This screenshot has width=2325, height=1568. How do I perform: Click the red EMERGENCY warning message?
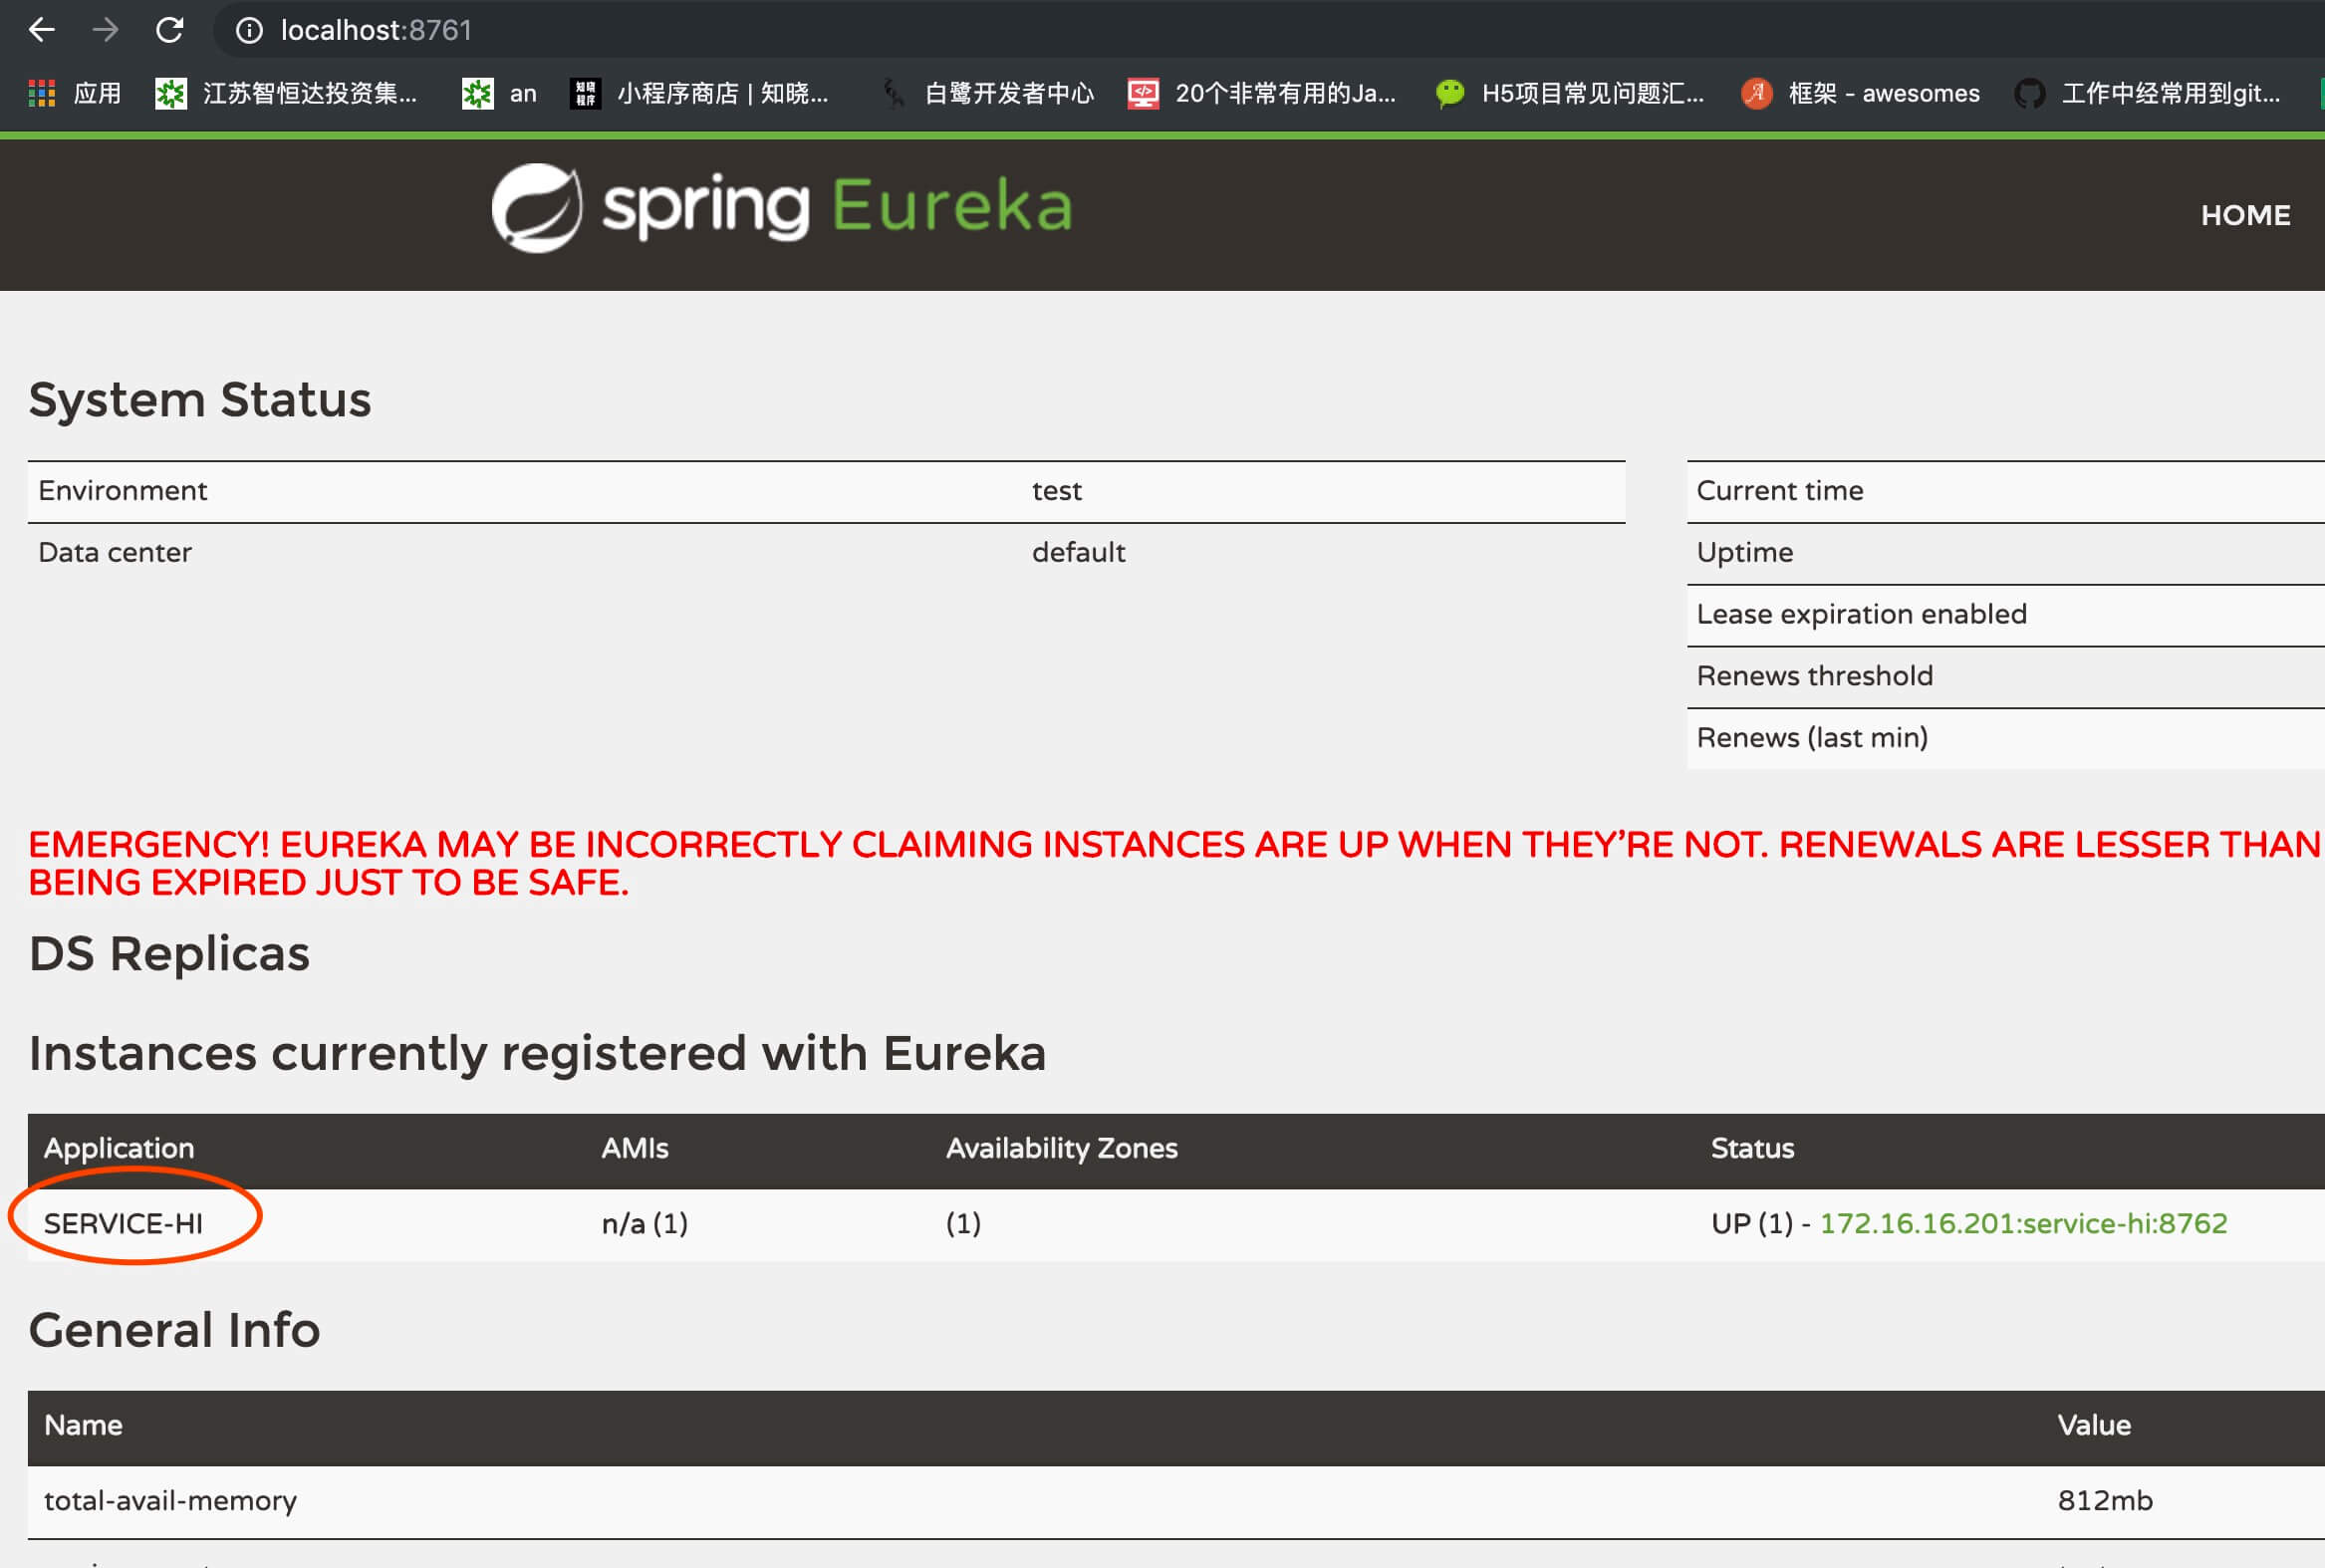(1176, 864)
